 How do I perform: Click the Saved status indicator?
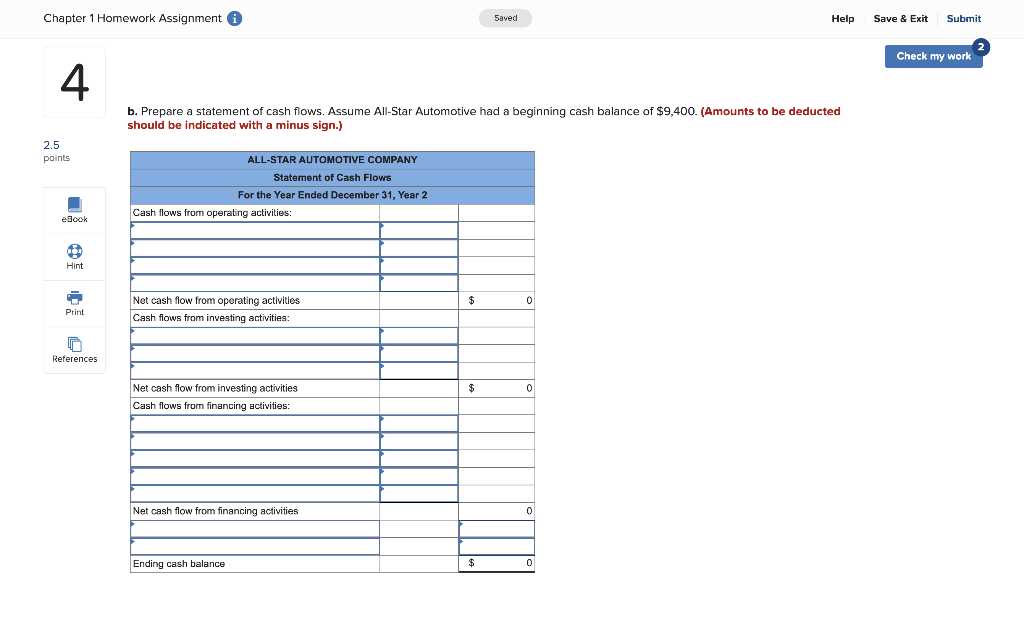point(505,18)
